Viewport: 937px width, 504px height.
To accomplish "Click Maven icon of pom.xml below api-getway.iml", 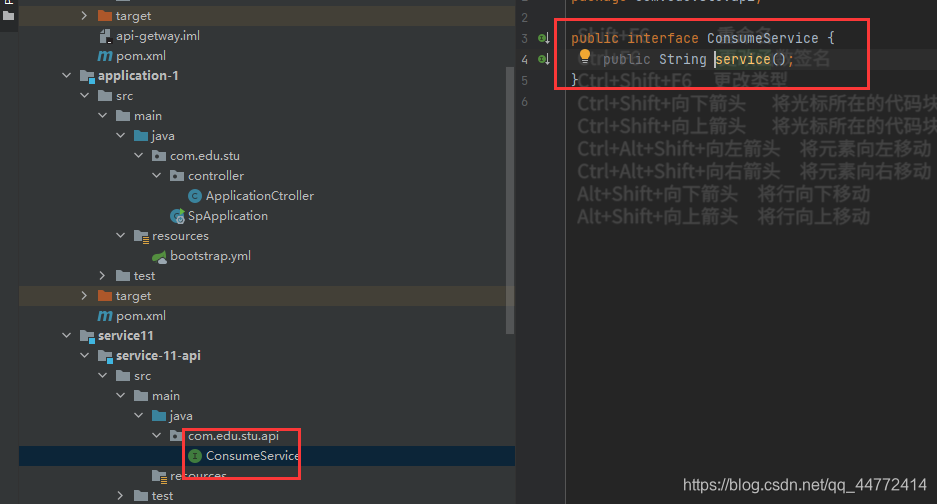I will coord(105,56).
